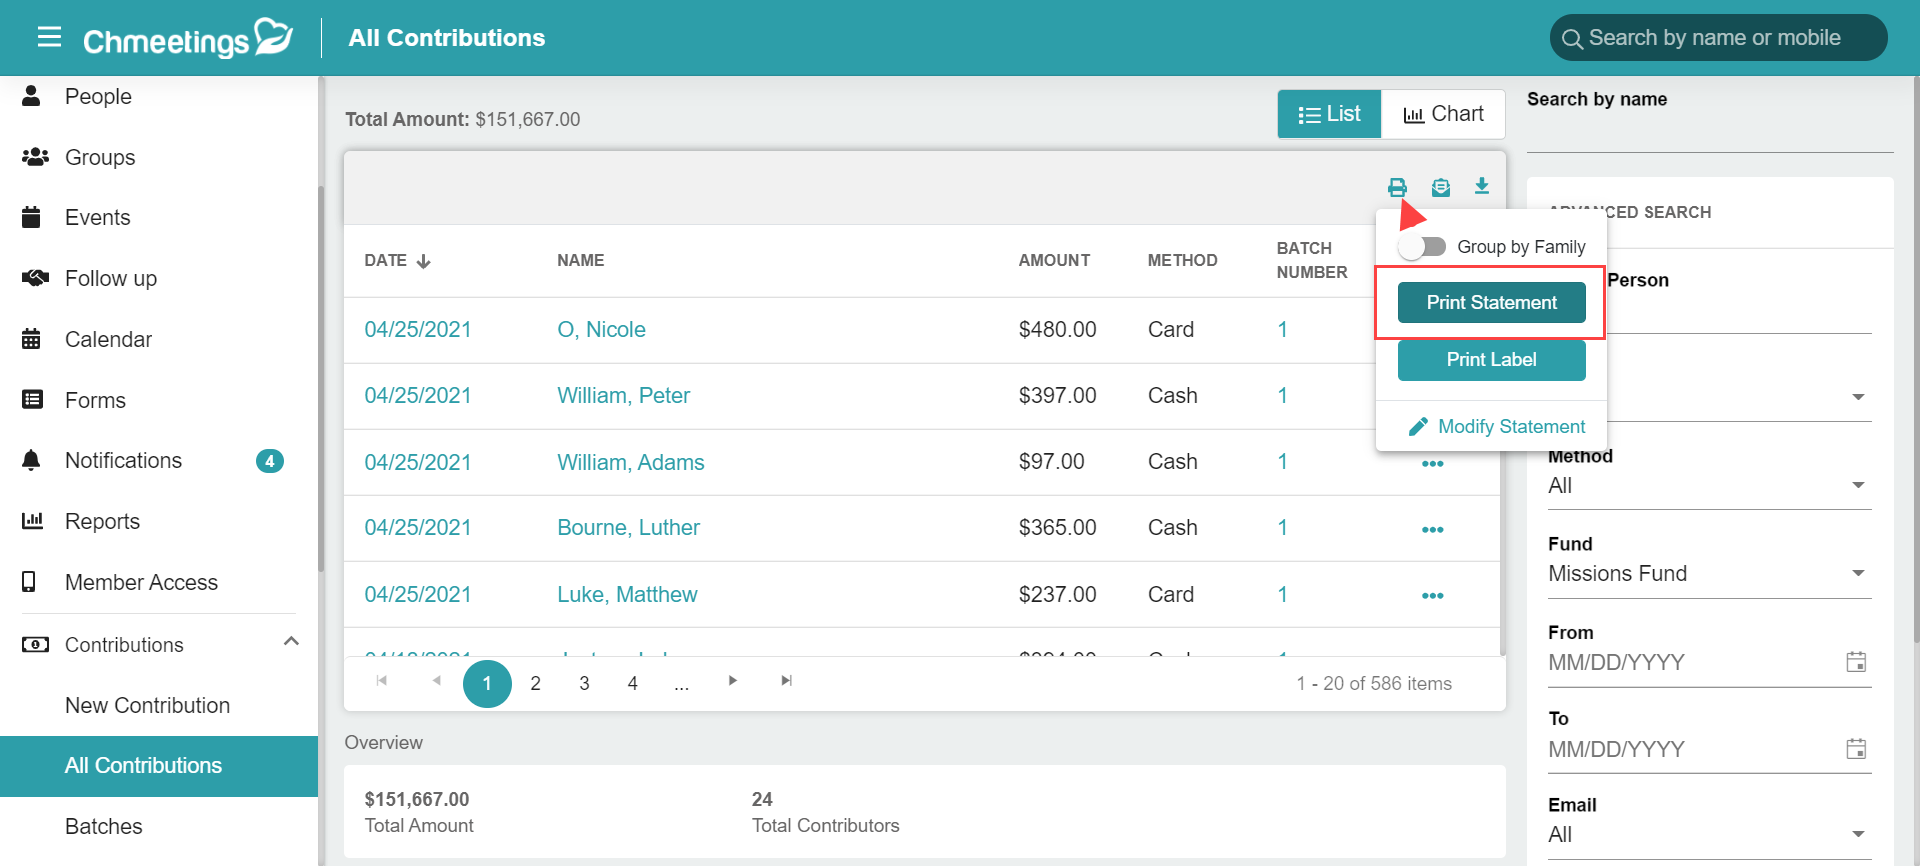
Task: Go to previous page arrow
Action: [x=436, y=681]
